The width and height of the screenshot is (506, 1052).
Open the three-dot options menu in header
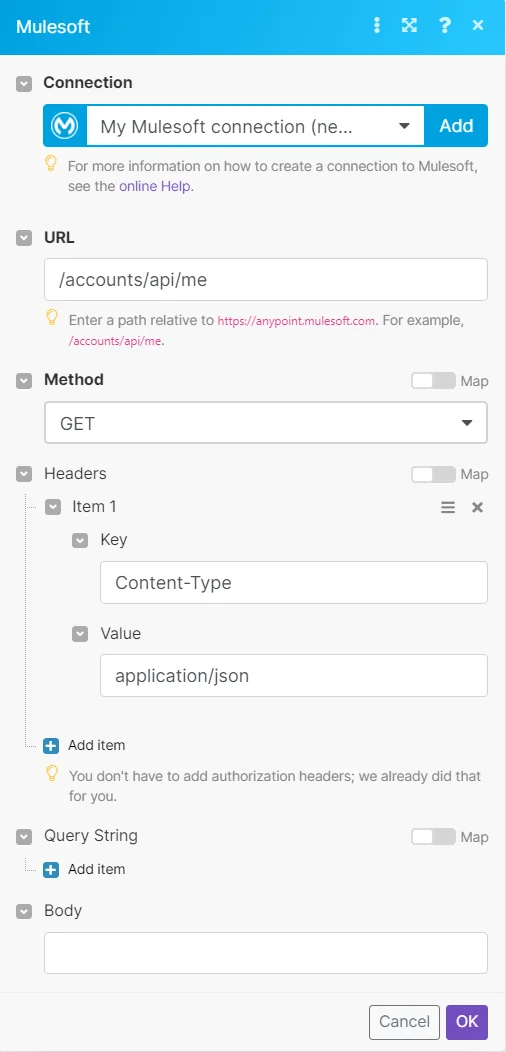[376, 25]
